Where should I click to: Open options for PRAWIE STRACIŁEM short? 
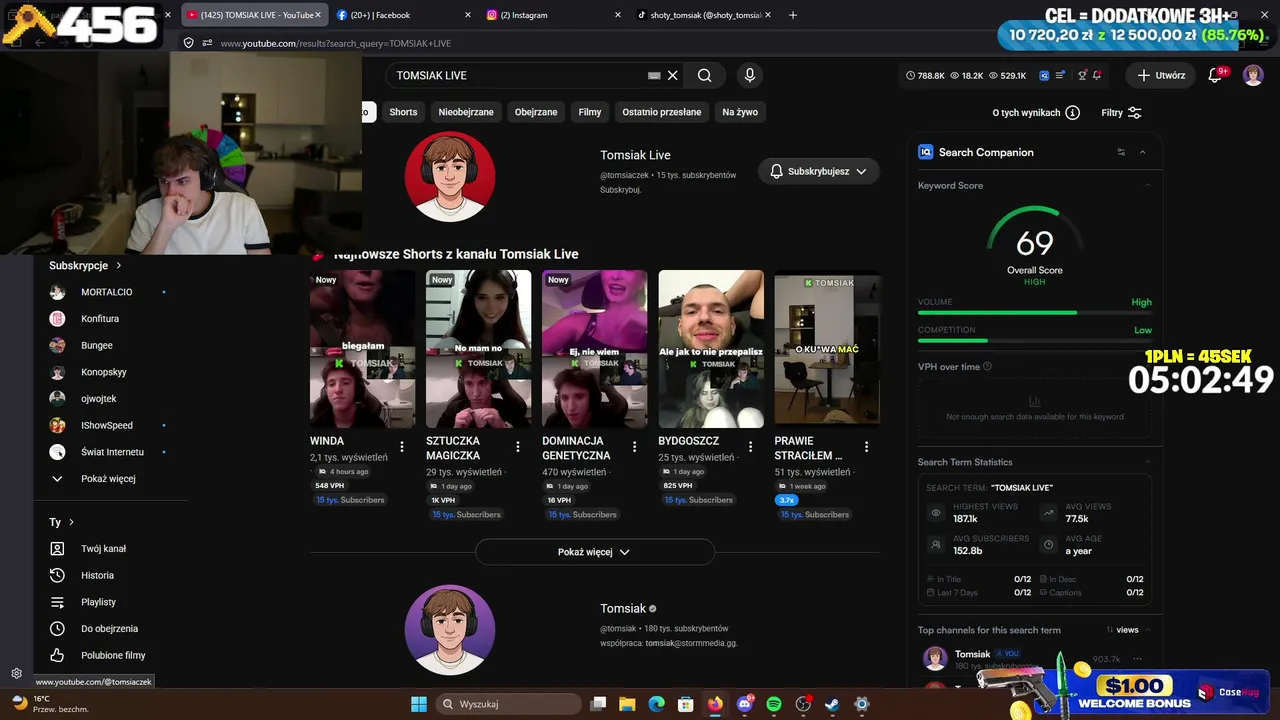click(866, 446)
